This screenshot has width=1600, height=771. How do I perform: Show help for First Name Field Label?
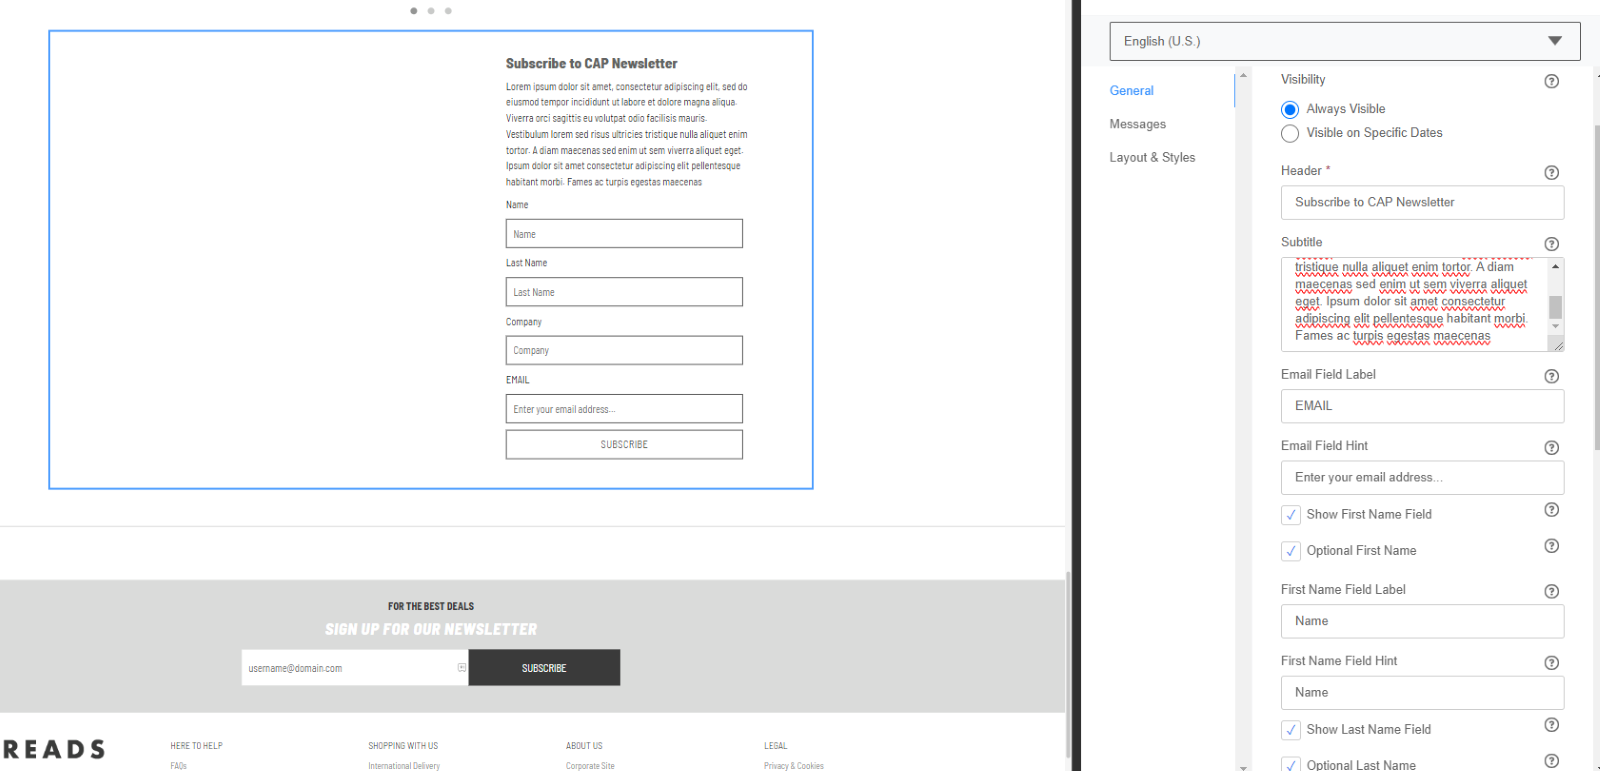coord(1551,591)
